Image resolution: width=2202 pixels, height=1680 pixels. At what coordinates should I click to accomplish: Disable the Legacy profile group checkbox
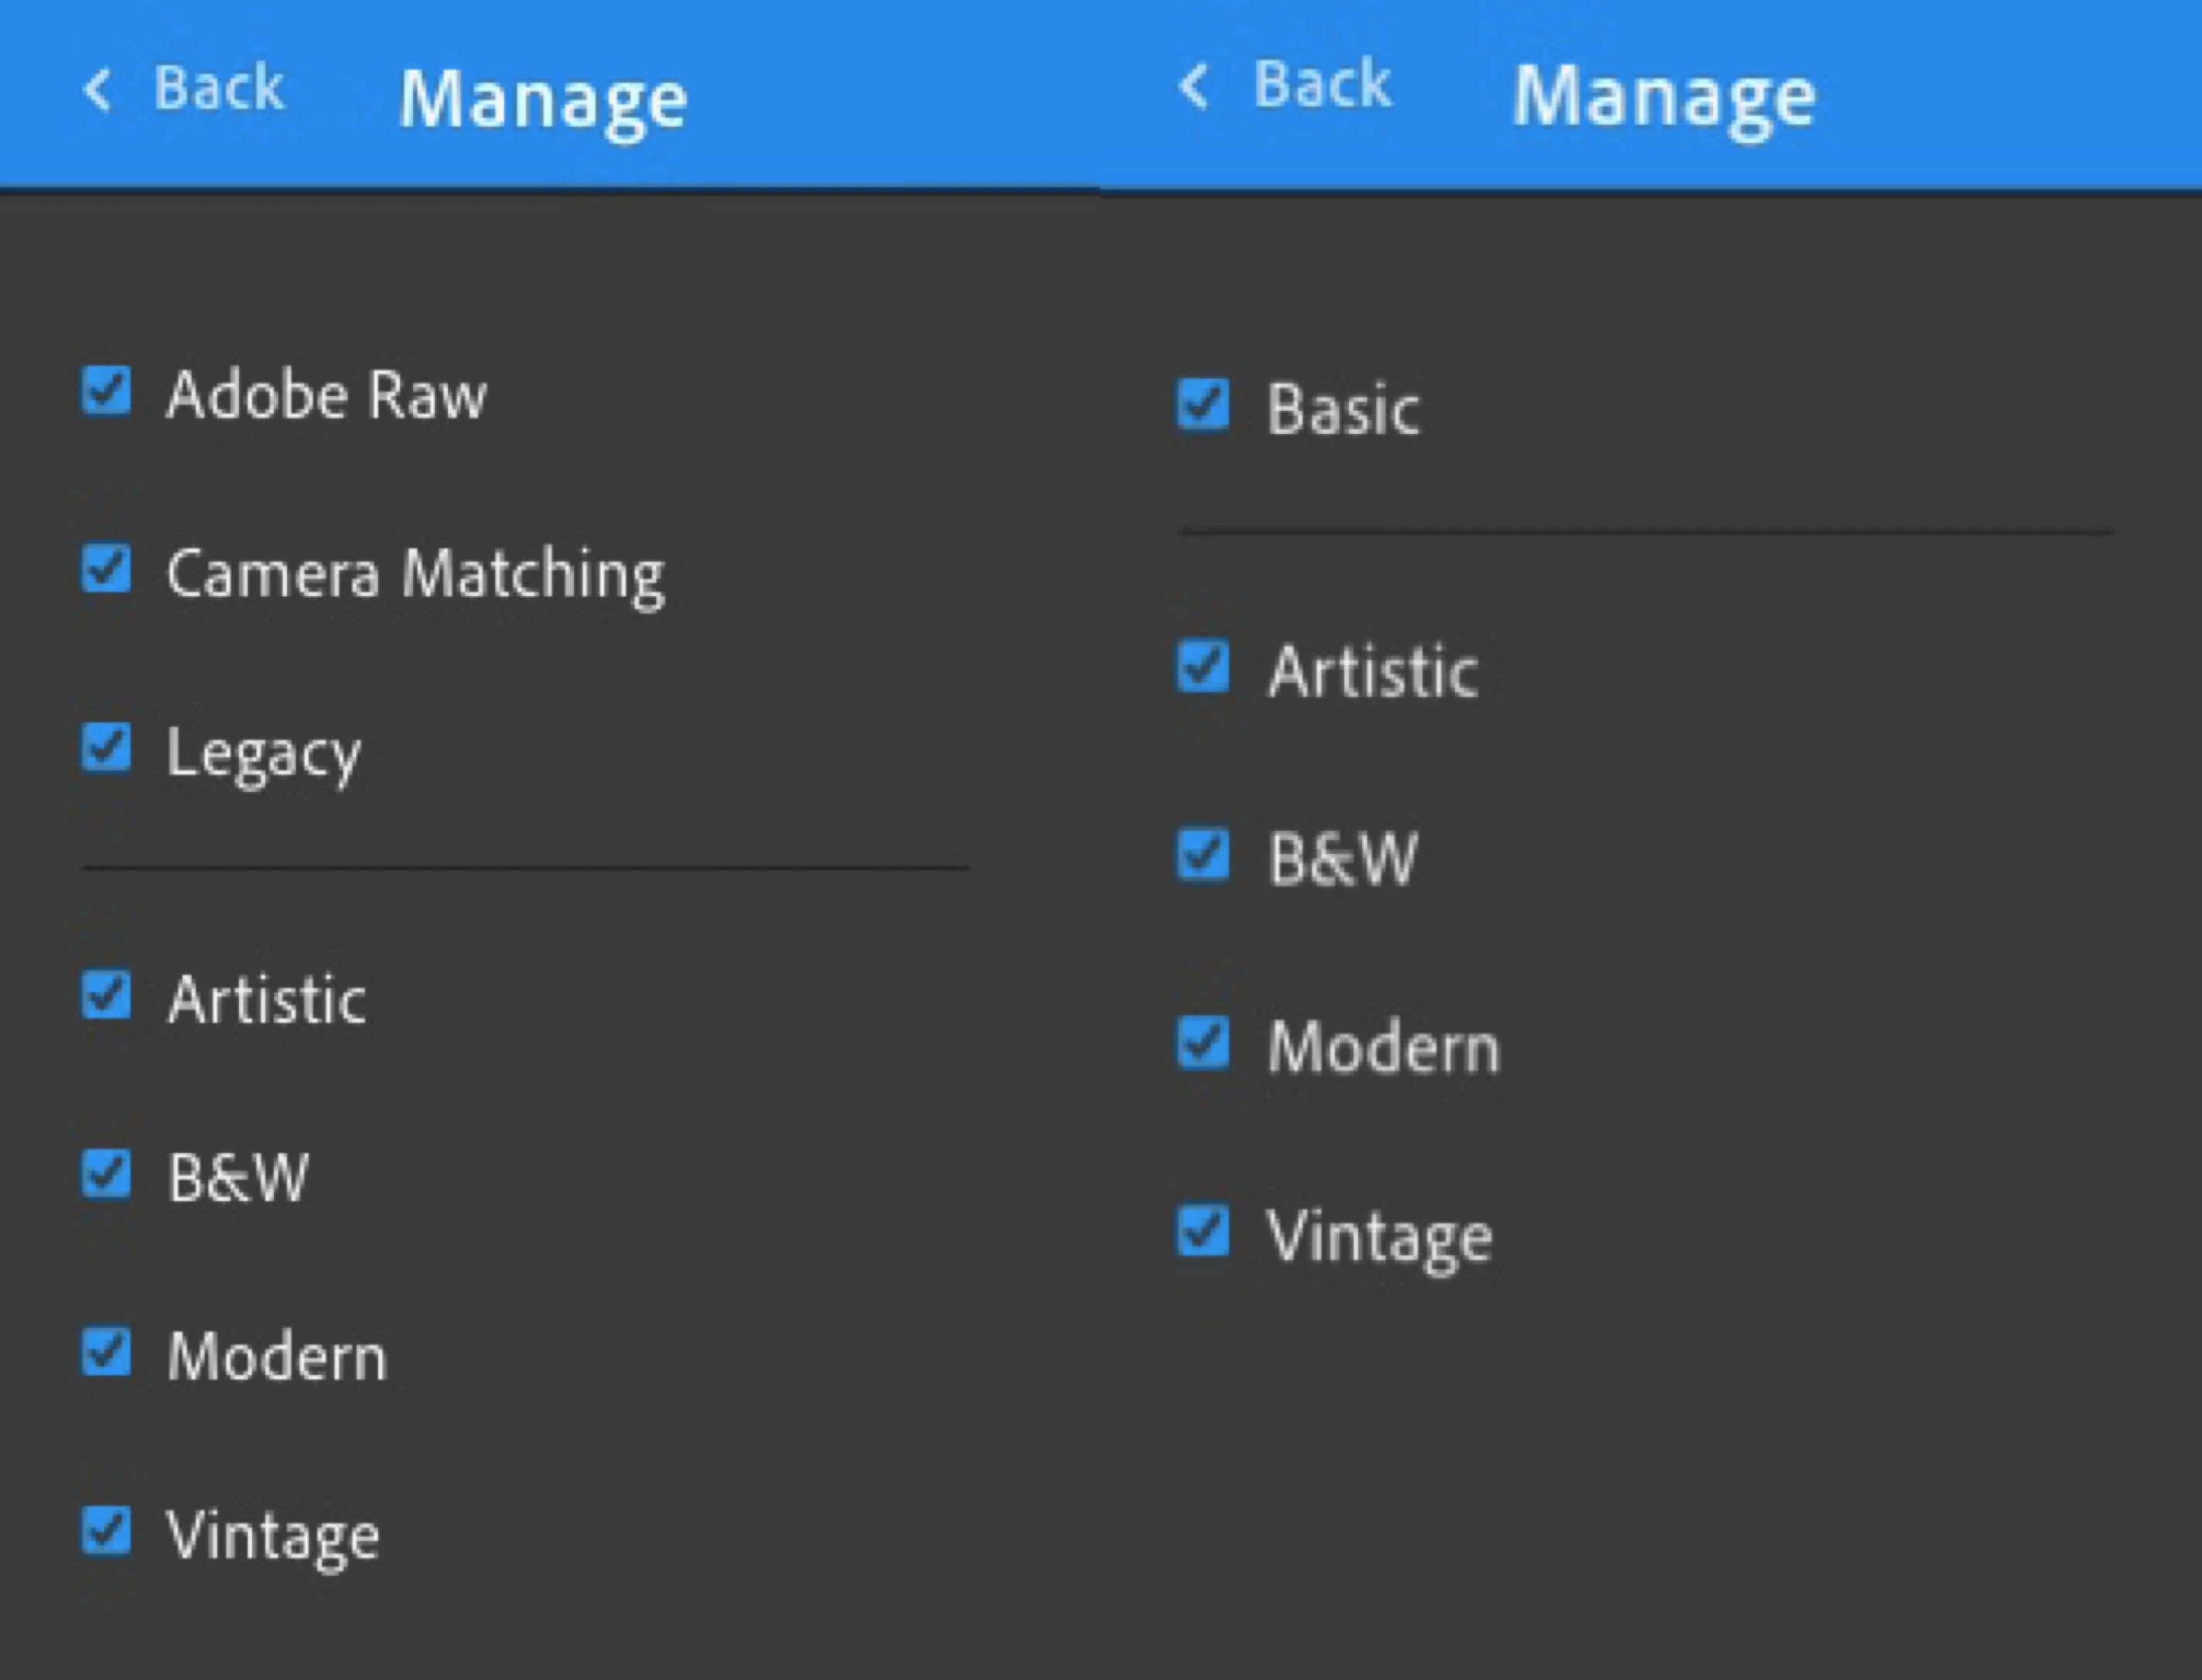click(106, 748)
